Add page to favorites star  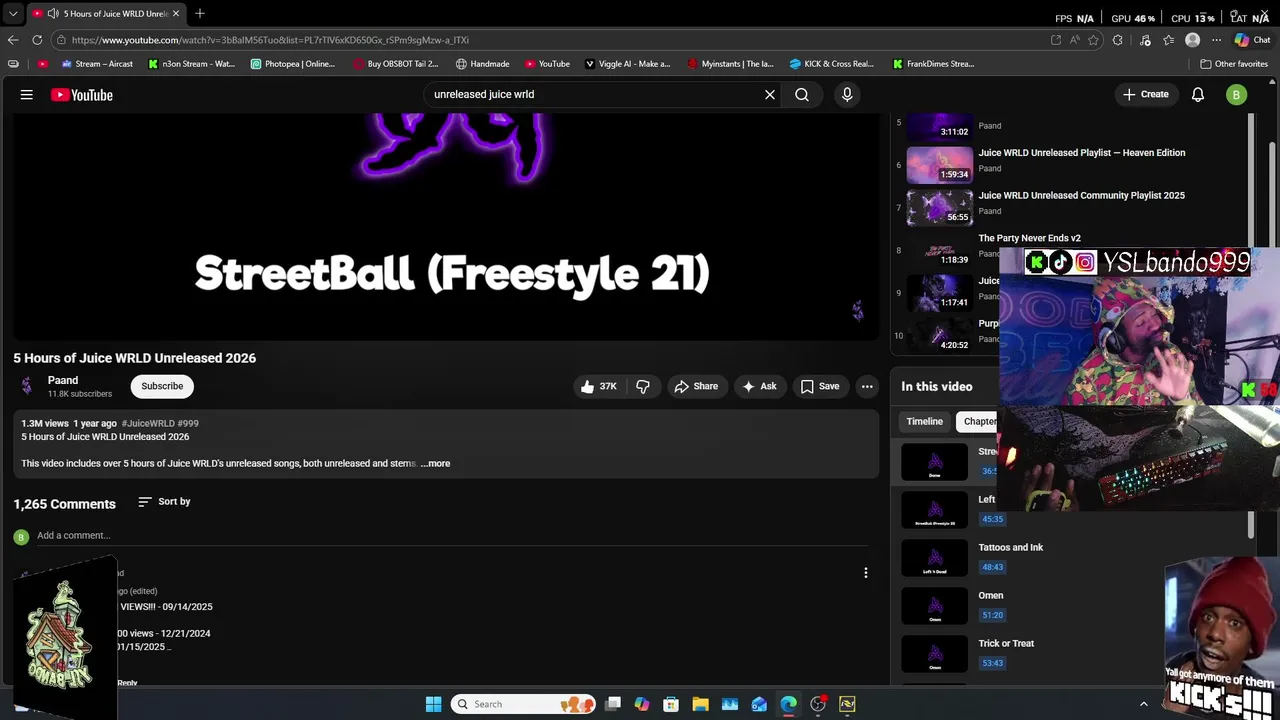1093,40
